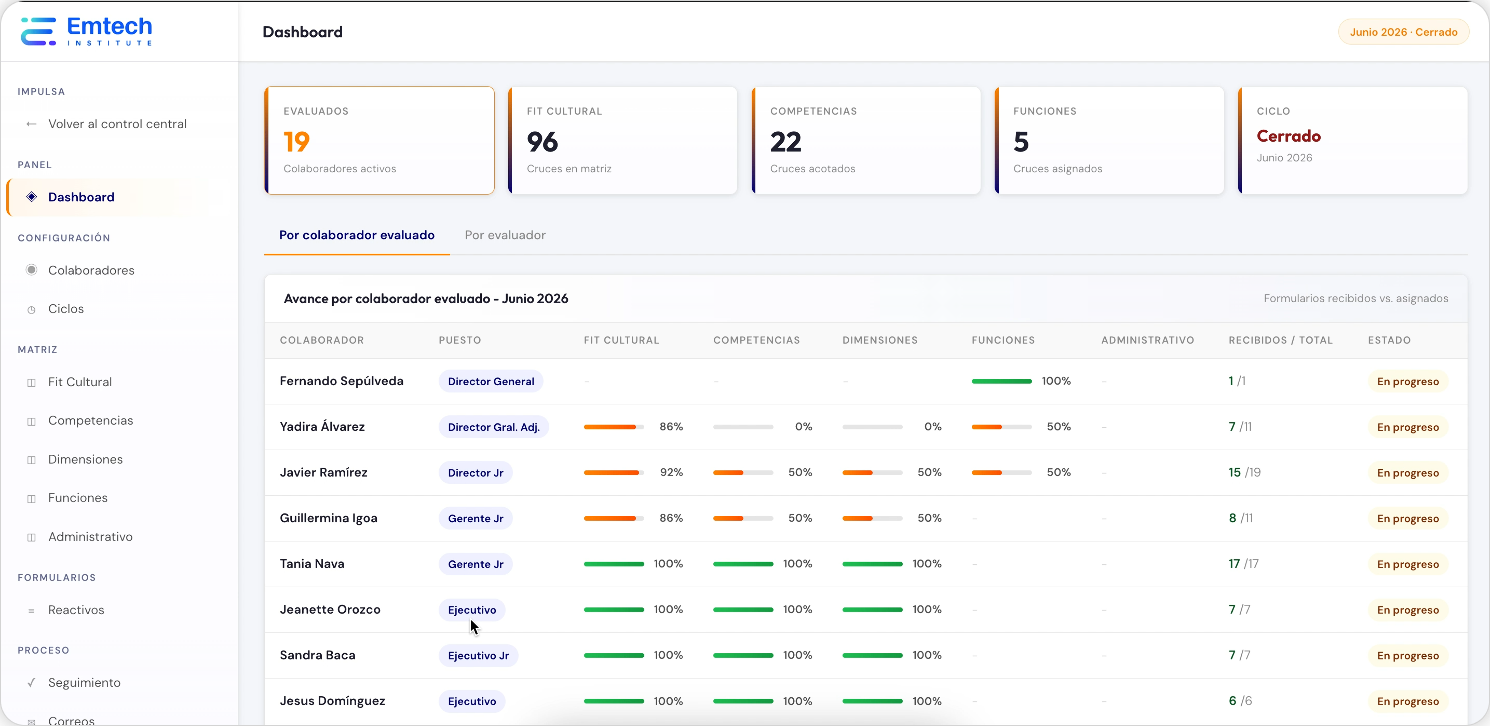Click the Administrativo matrix icon
The width and height of the screenshot is (1490, 726).
[x=31, y=537]
